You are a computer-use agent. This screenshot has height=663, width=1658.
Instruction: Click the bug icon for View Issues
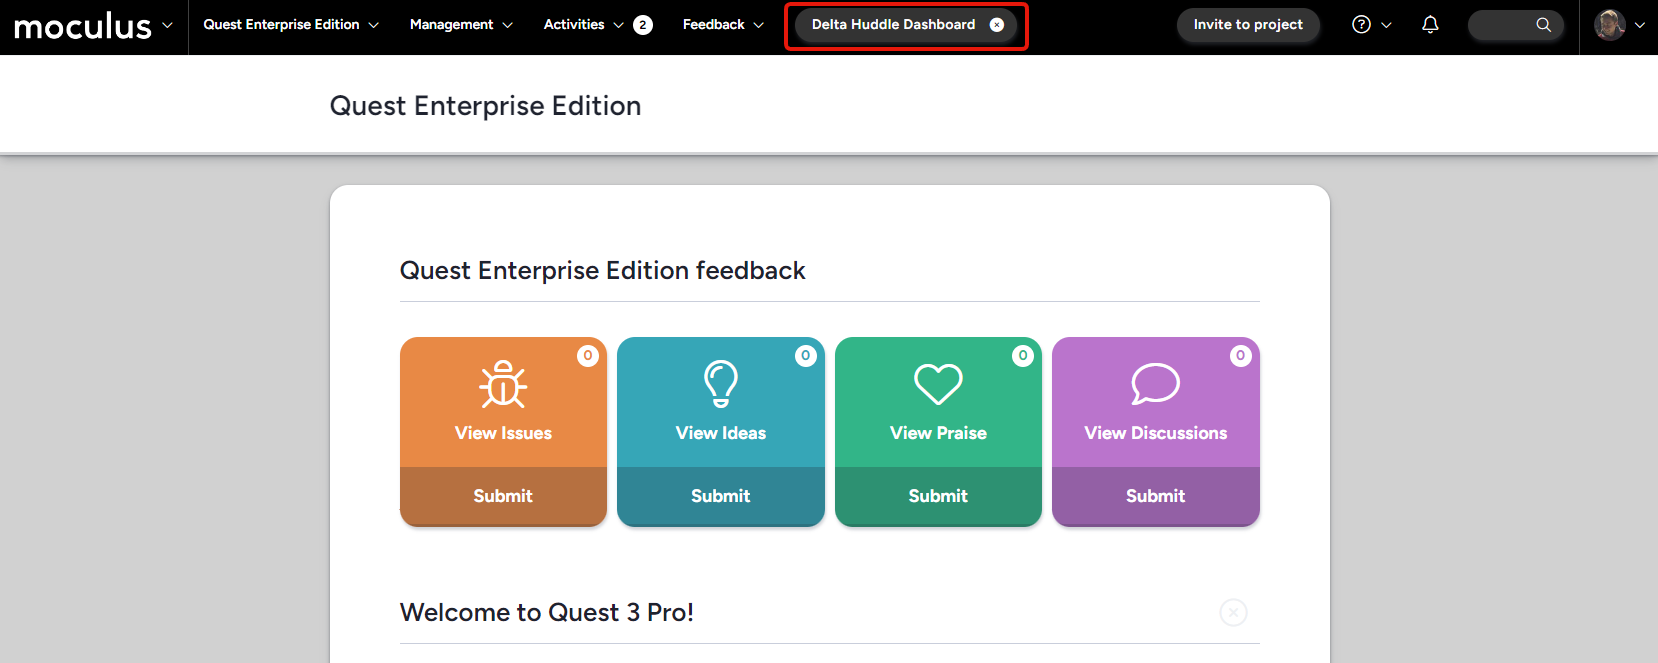click(x=503, y=384)
